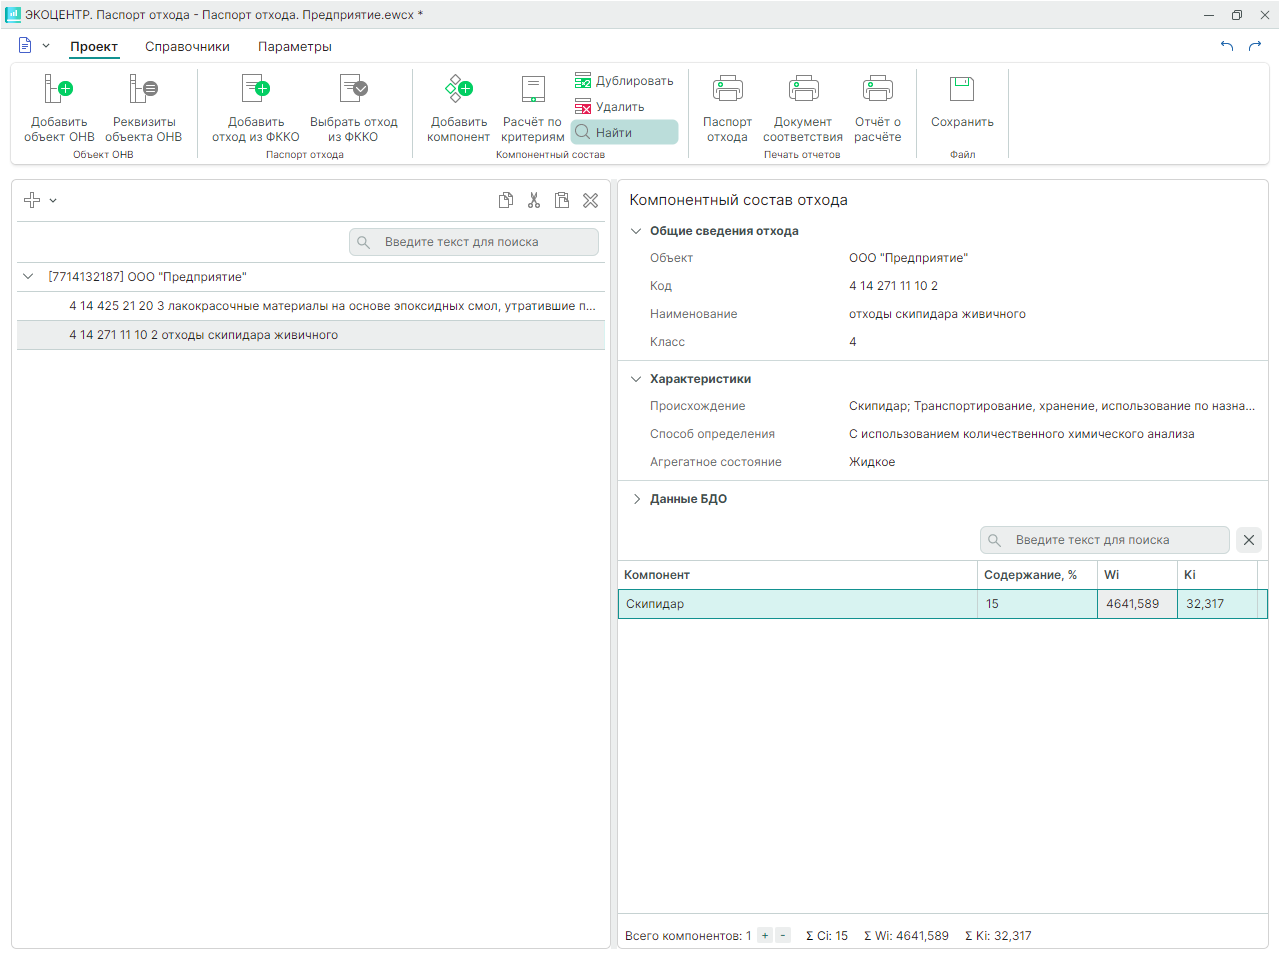Sort by Компонент column header
The image size is (1280, 960).
tap(797, 575)
